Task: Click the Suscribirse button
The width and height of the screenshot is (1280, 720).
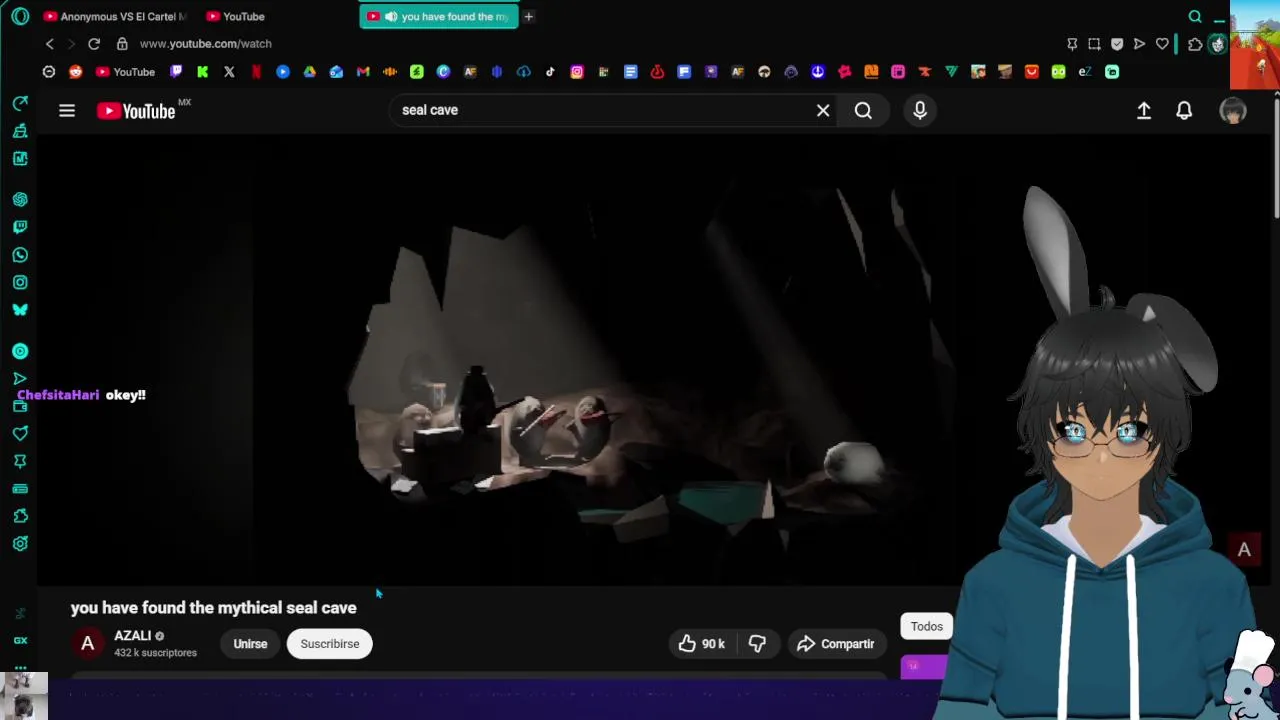Action: 330,644
